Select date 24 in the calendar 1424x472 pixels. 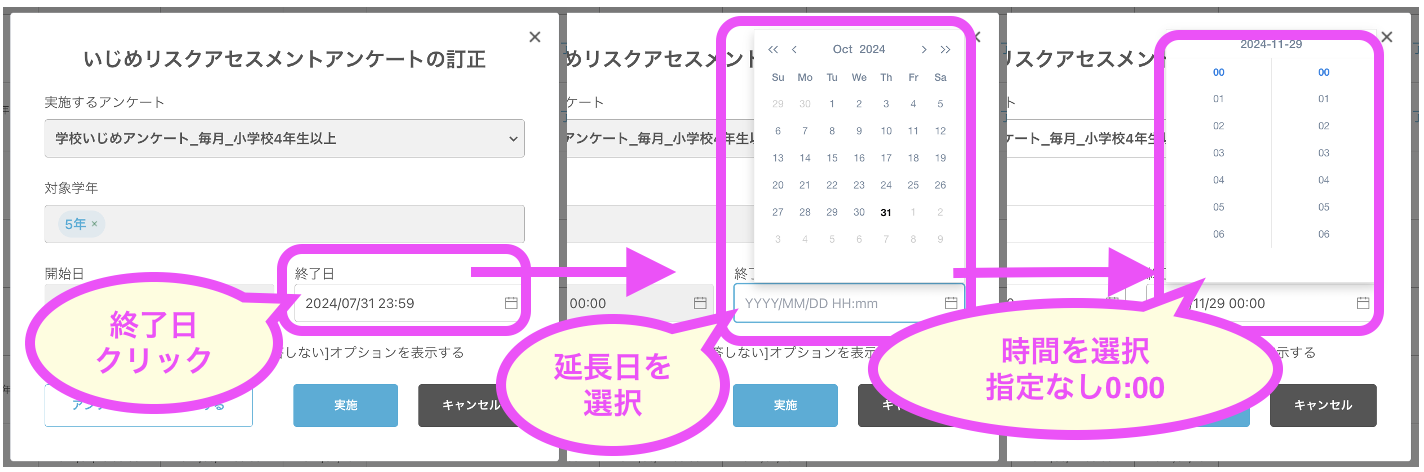tap(886, 185)
